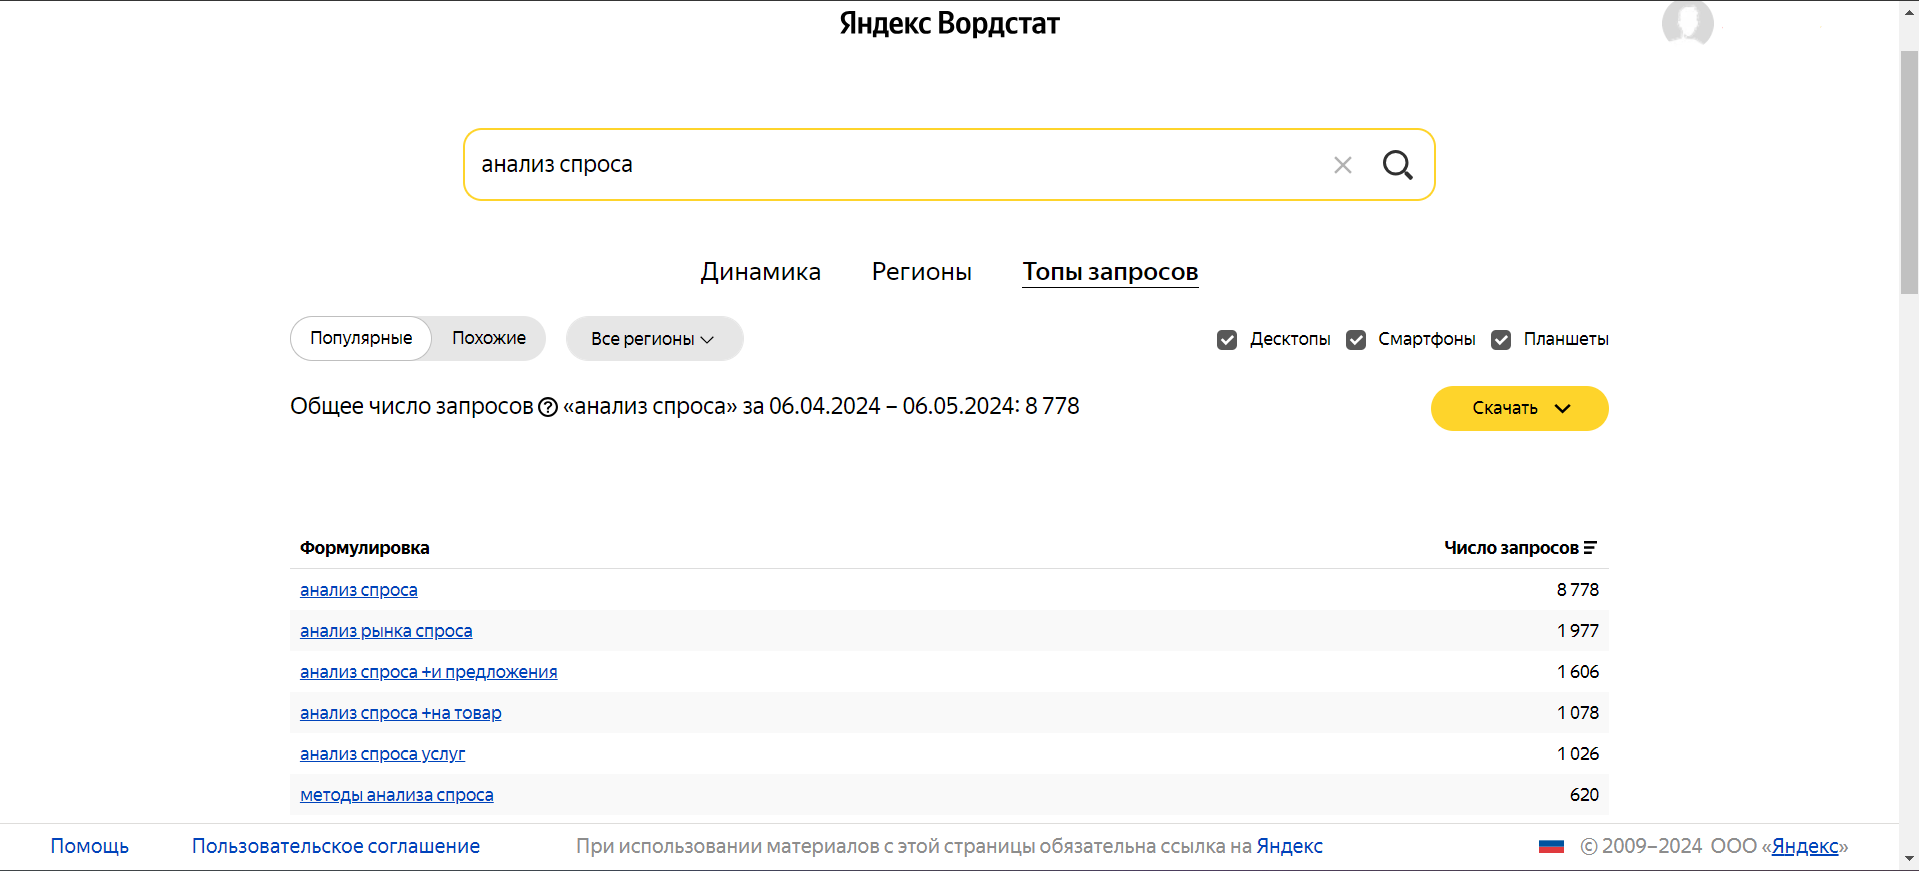1919x871 pixels.
Task: Open the методы анализа спроса link
Action: click(x=397, y=795)
